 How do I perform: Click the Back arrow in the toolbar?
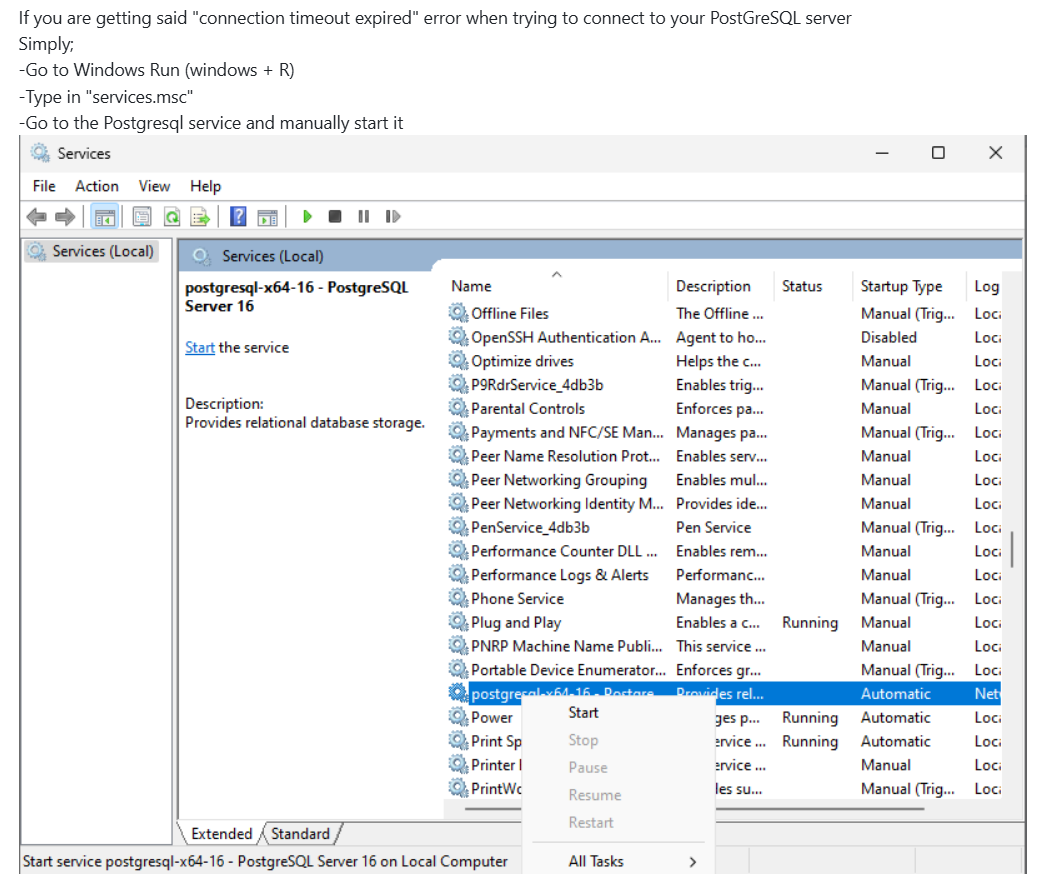pyautogui.click(x=36, y=216)
